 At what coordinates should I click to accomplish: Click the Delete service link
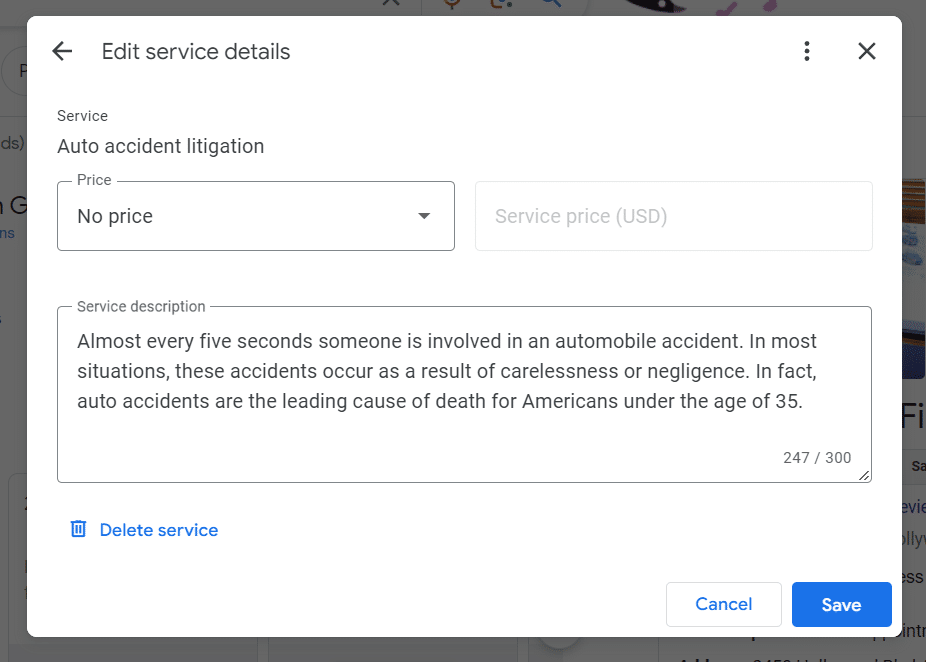point(158,530)
